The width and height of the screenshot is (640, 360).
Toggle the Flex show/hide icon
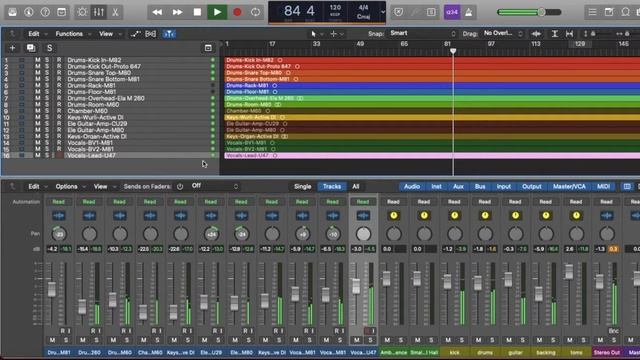coord(151,34)
